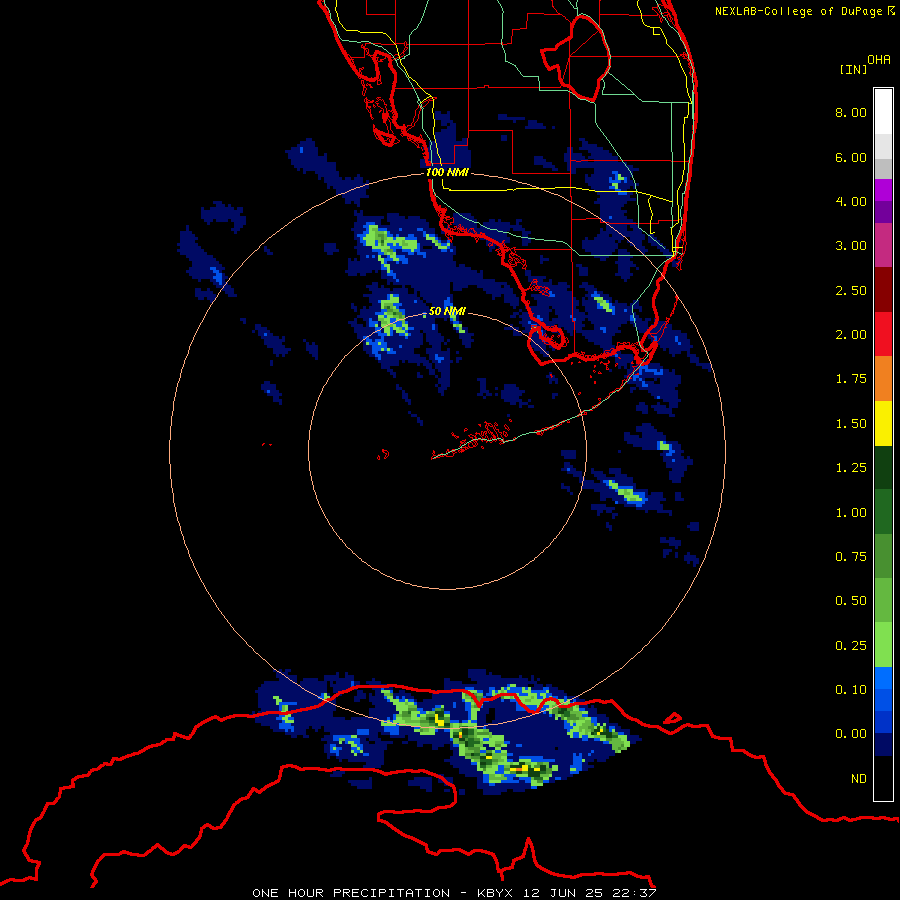This screenshot has height=900, width=900.
Task: Select the bright magenta legend swatch
Action: coord(883,190)
